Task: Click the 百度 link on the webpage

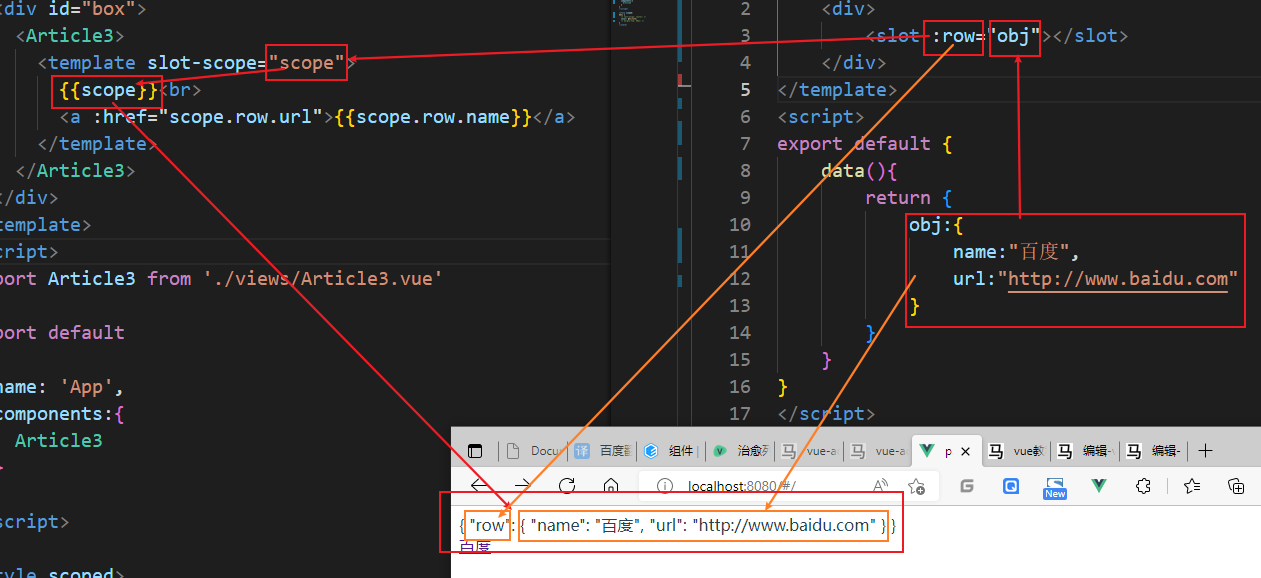Action: point(473,547)
